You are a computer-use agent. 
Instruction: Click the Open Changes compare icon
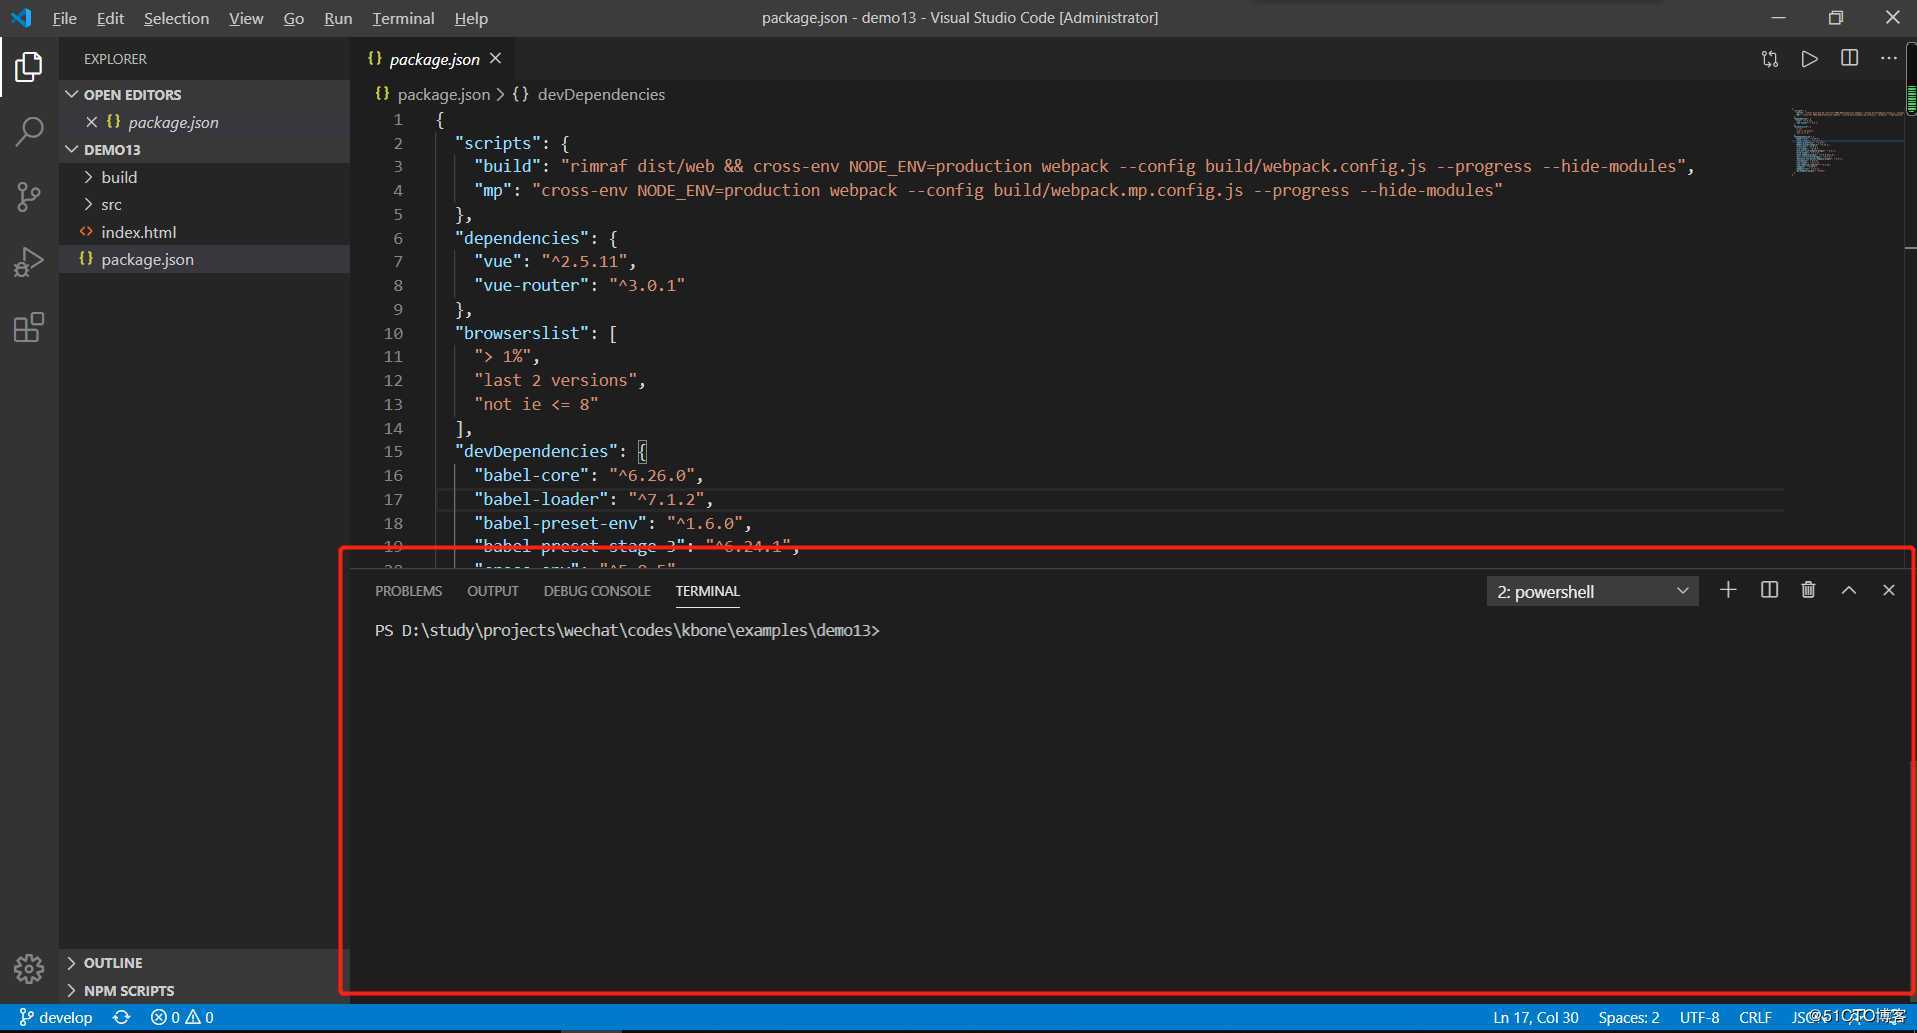tap(1770, 59)
